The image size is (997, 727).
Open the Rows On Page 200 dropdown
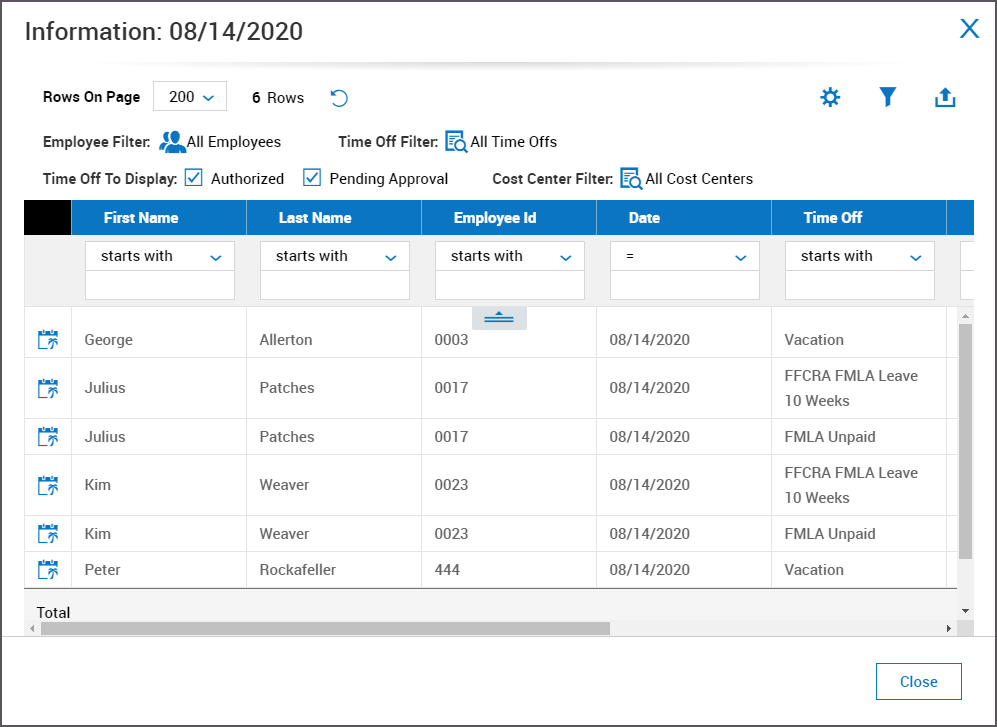pos(190,97)
